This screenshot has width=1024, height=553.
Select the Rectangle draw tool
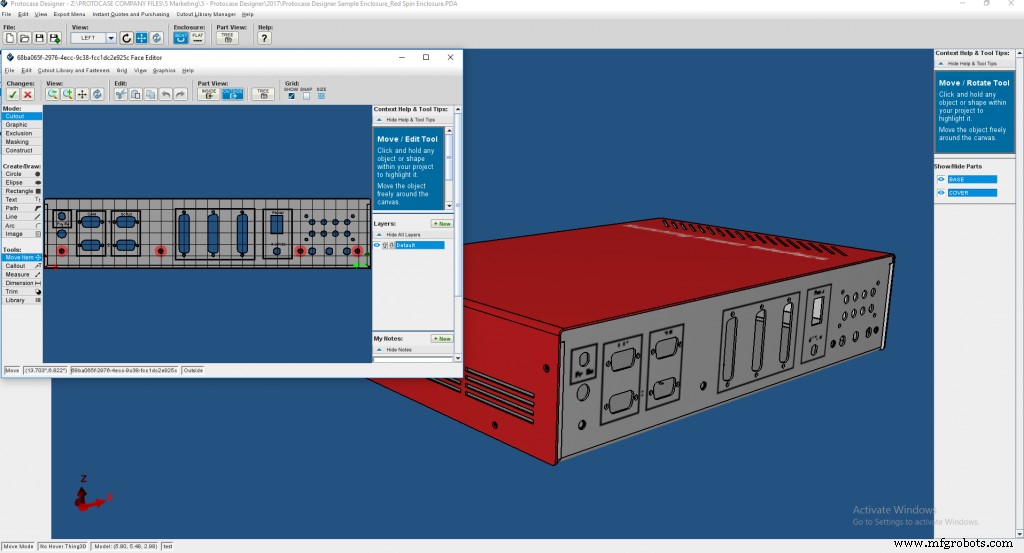21,191
